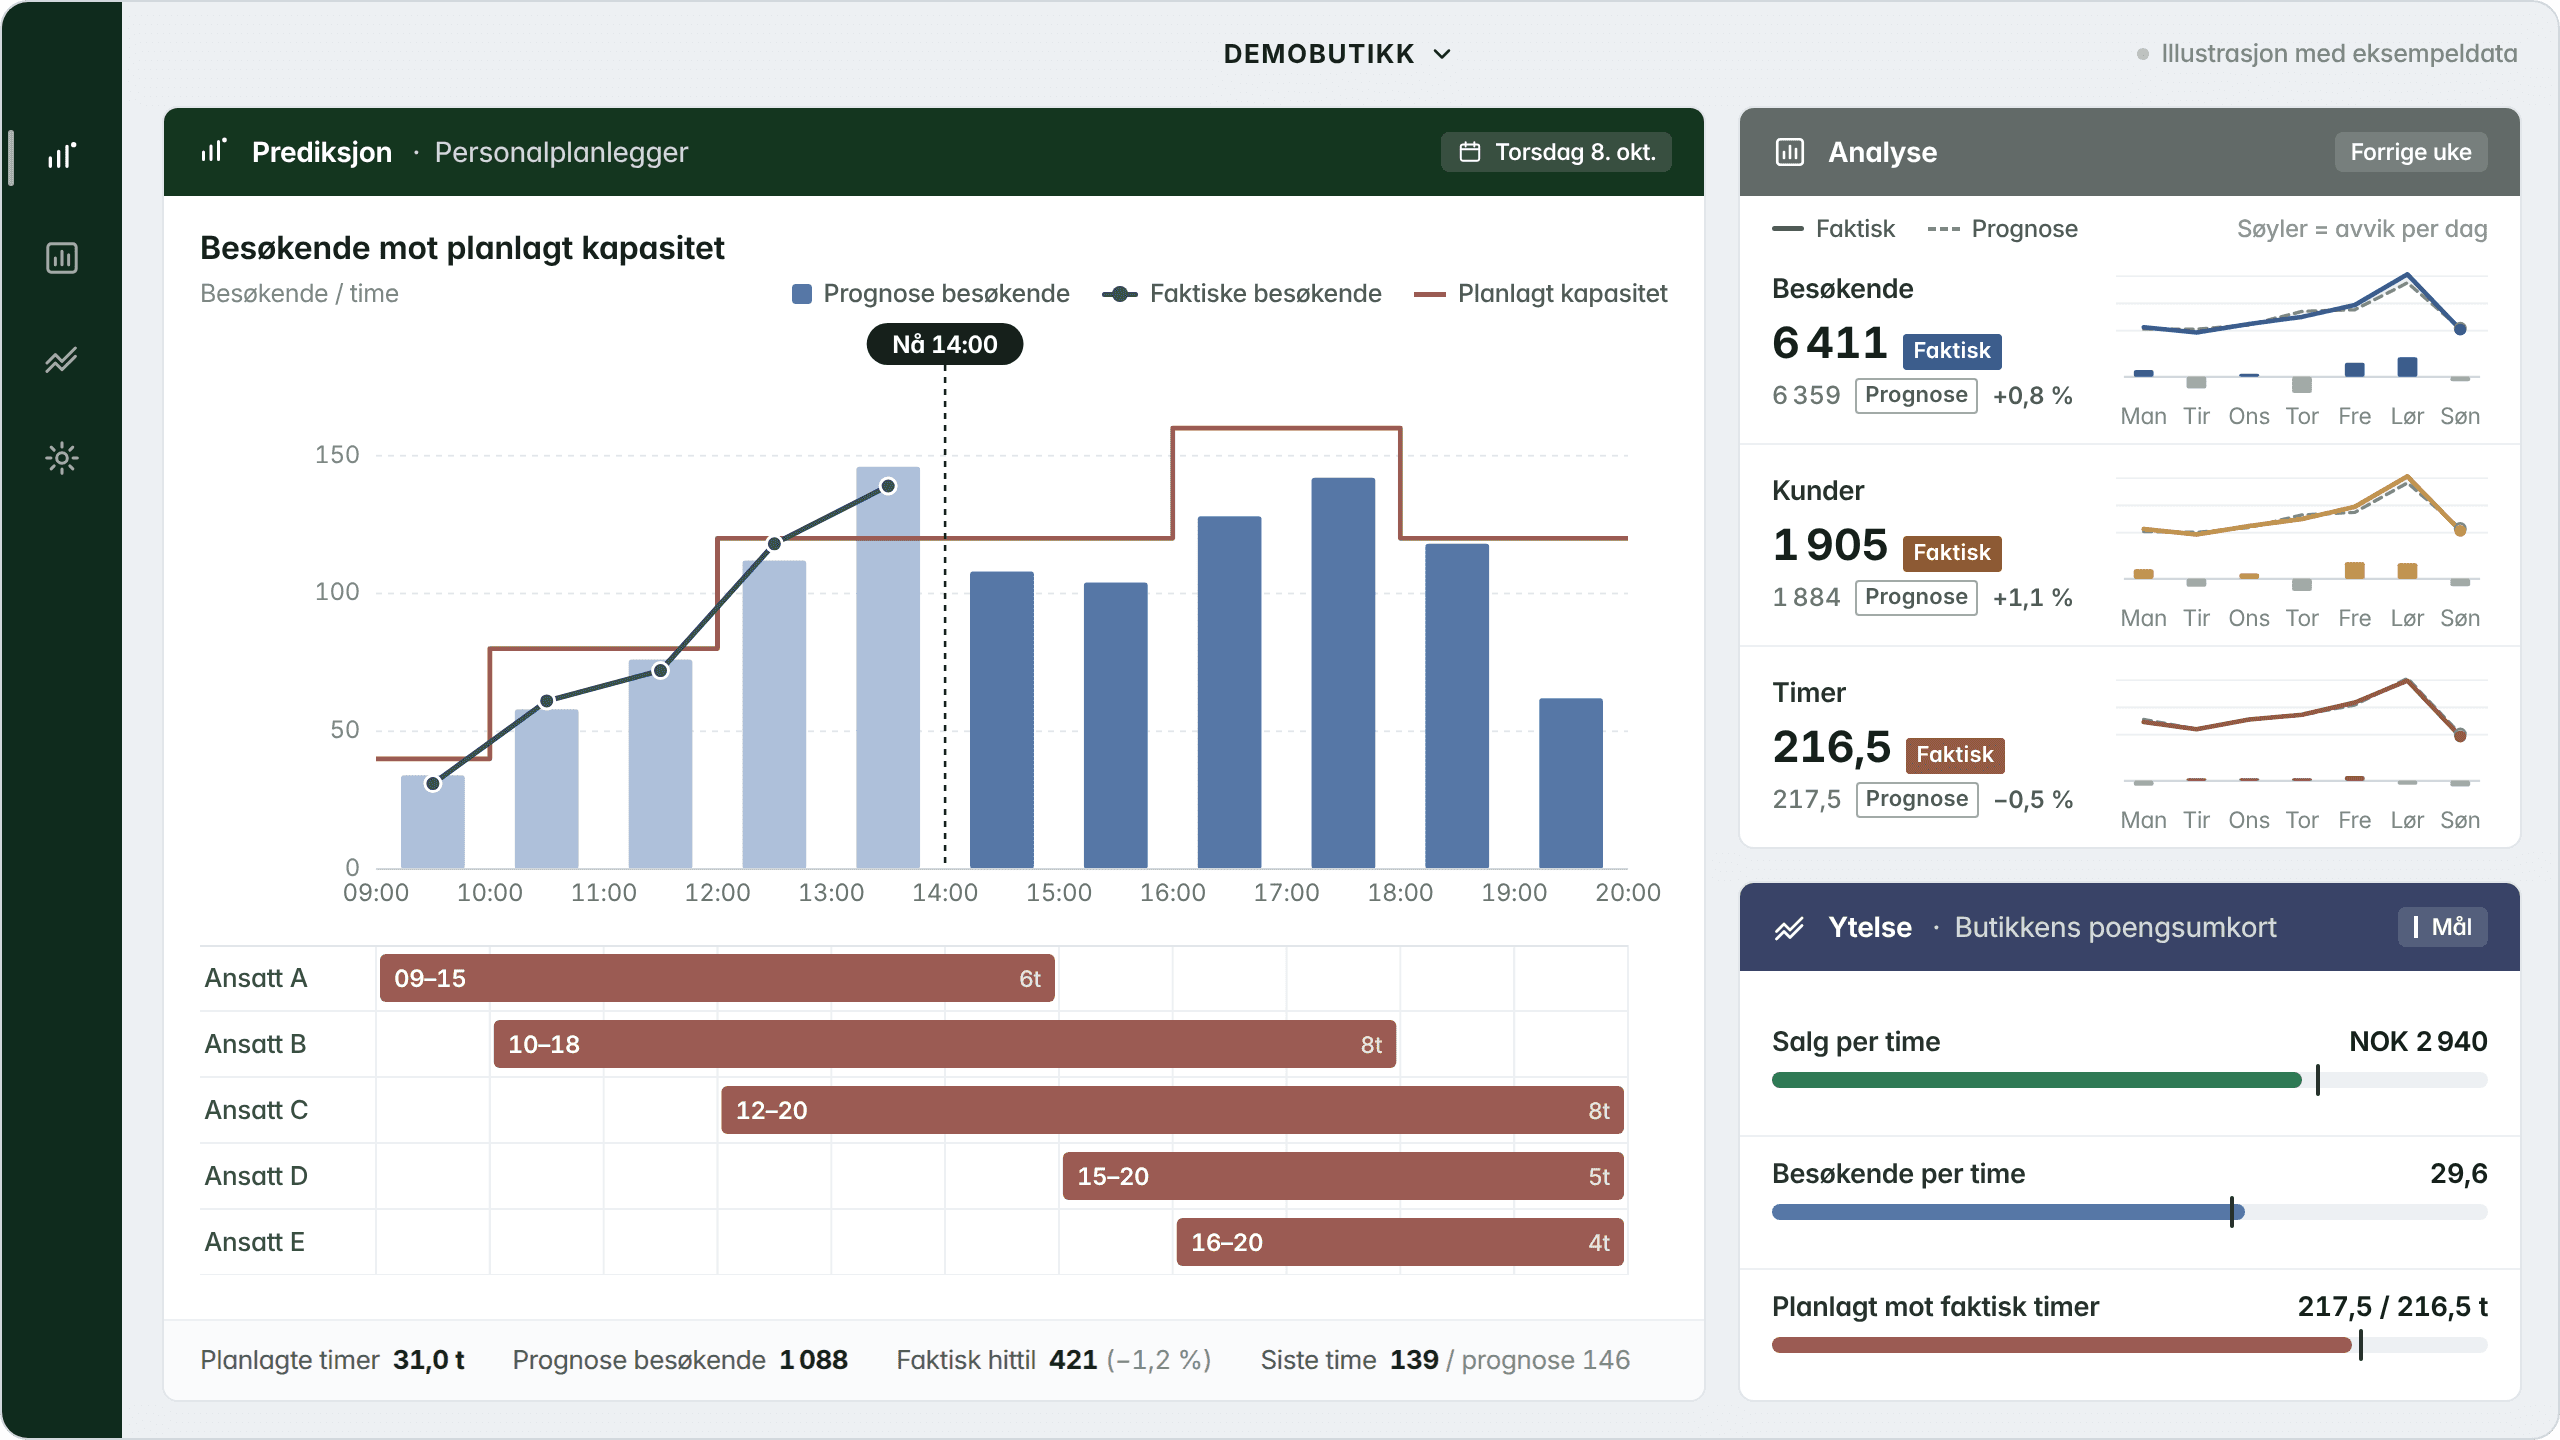
Task: Toggle the Faktisk legend in Analyse
Action: tap(1833, 229)
